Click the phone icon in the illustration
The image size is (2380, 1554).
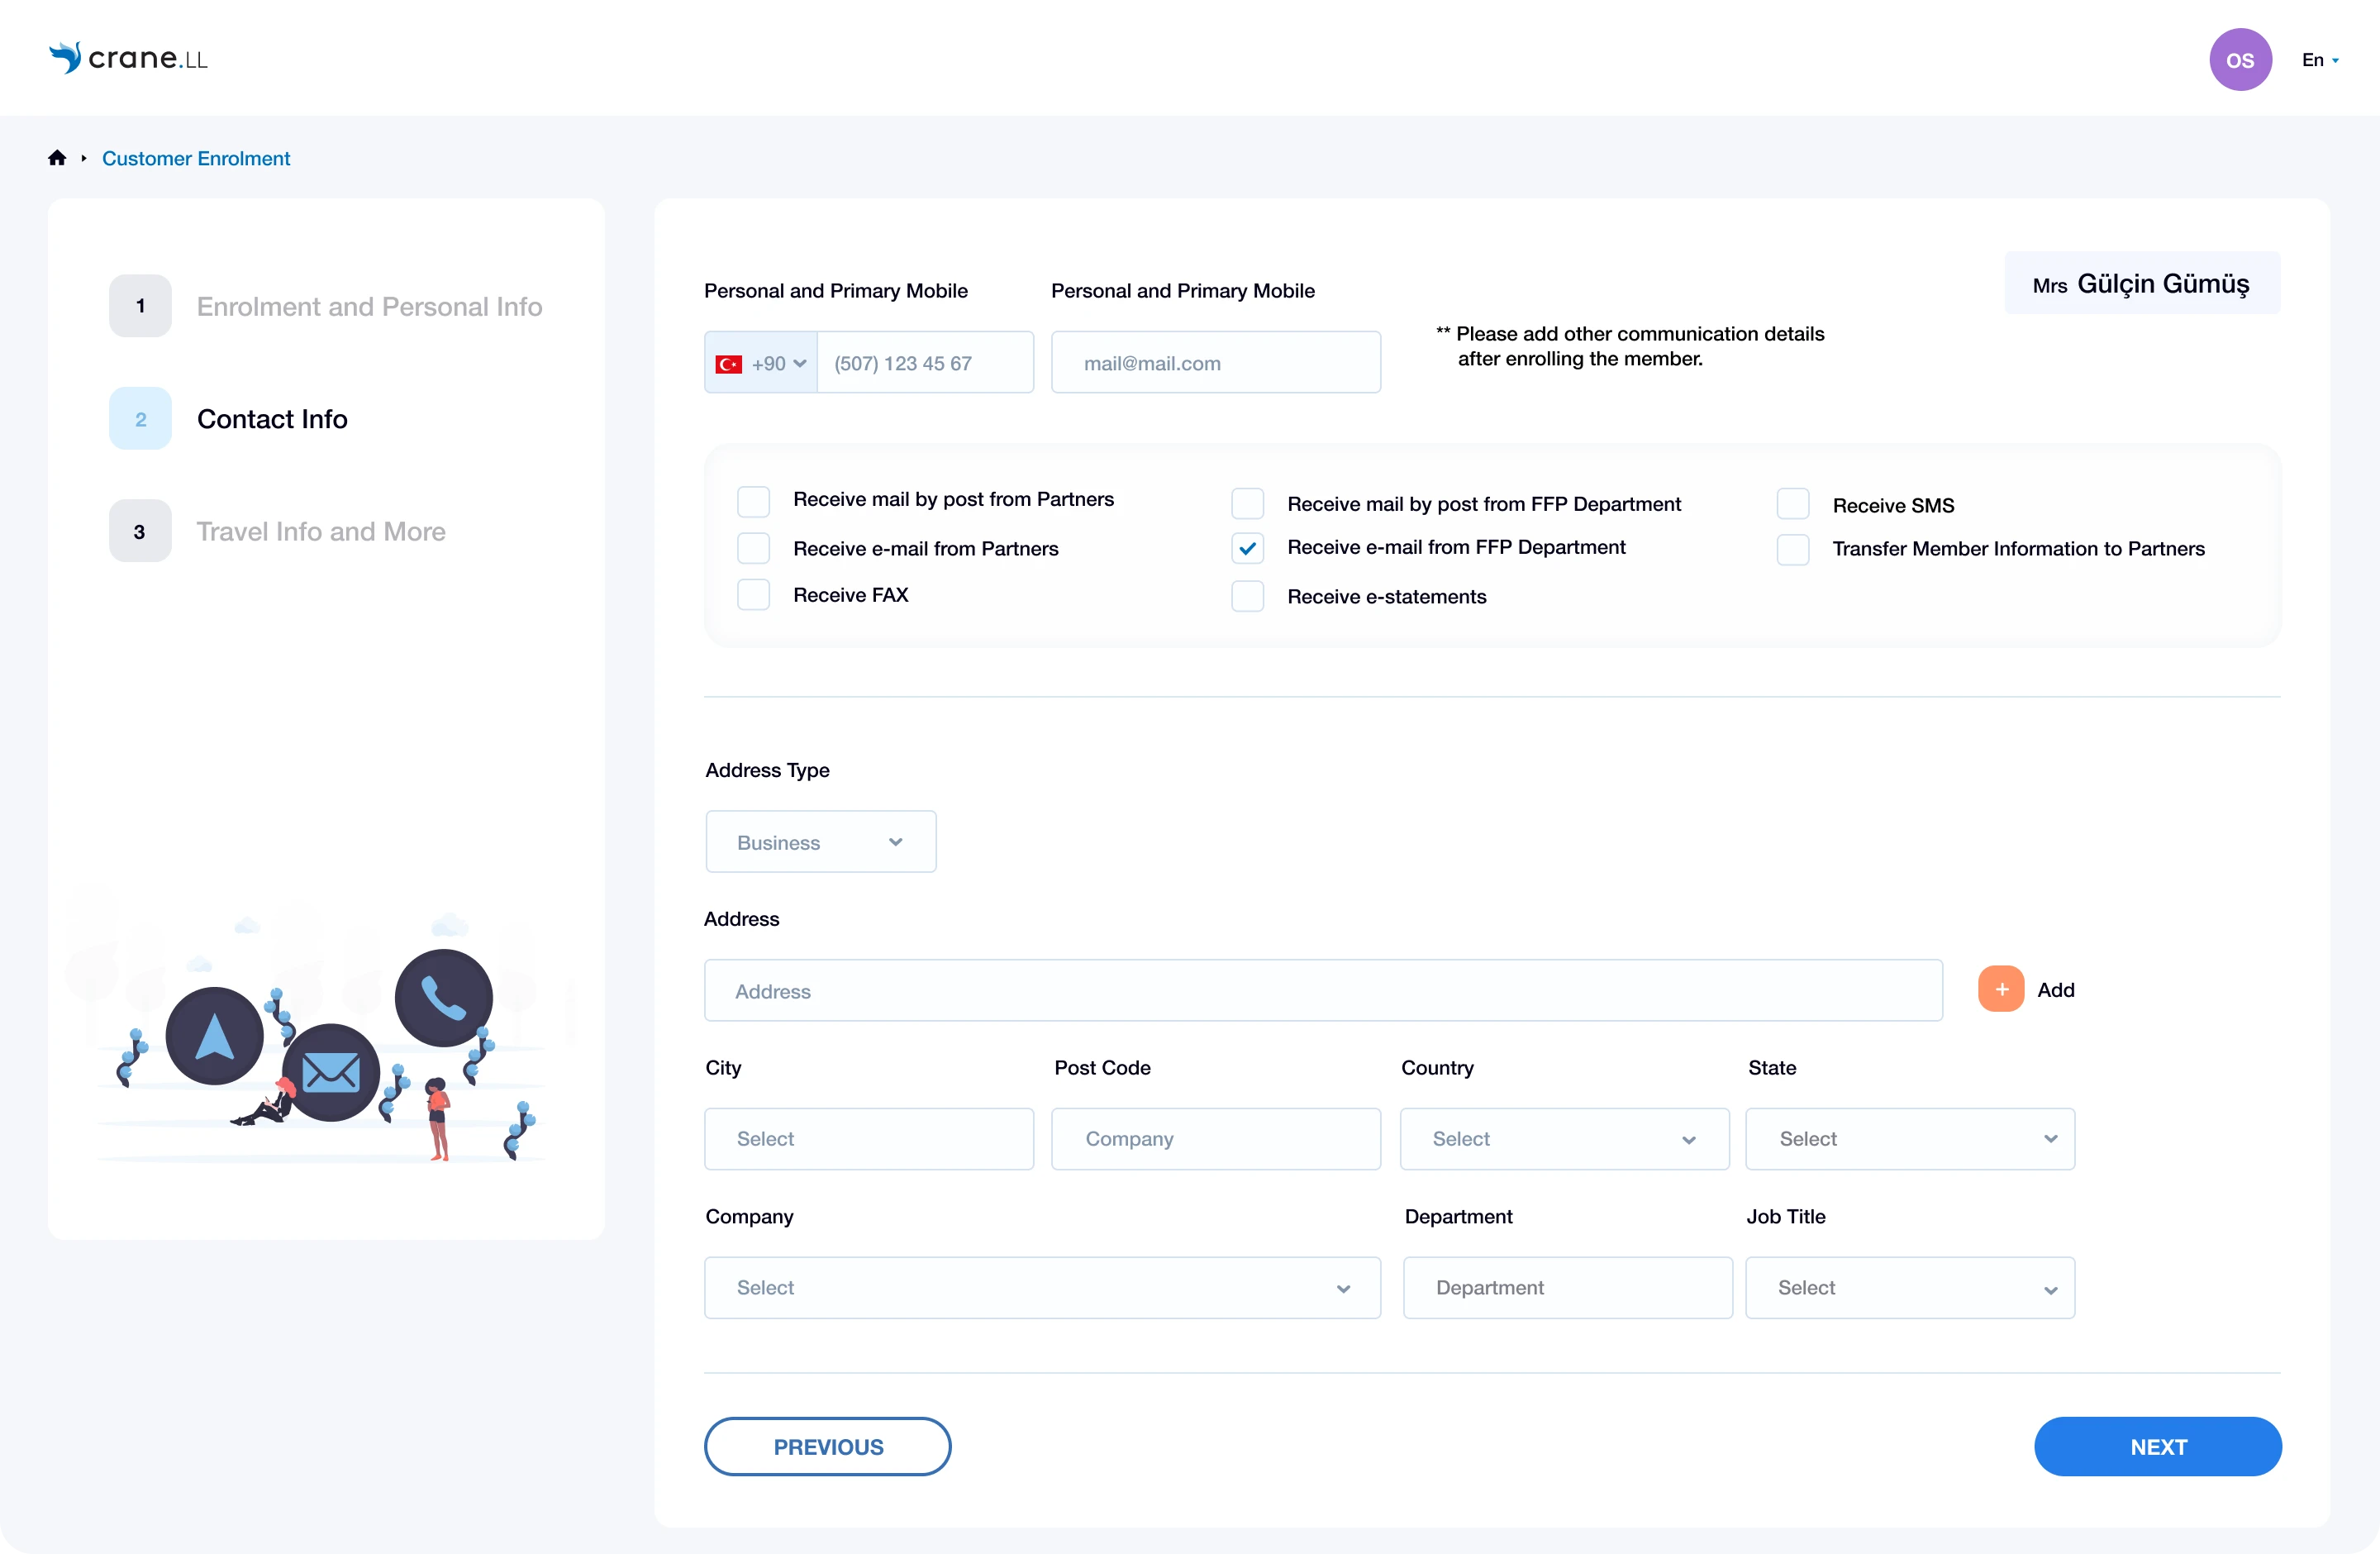(x=443, y=997)
